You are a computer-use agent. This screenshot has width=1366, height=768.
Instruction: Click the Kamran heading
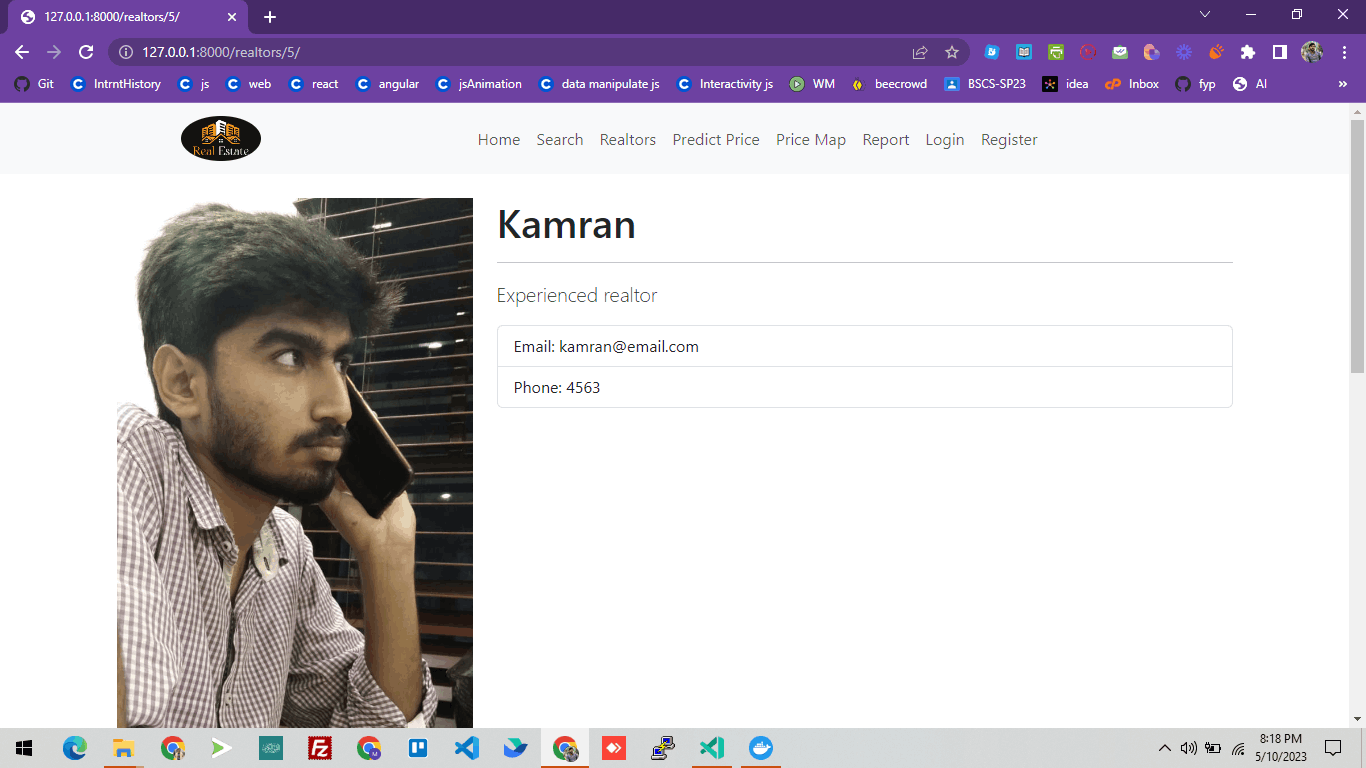click(x=566, y=224)
